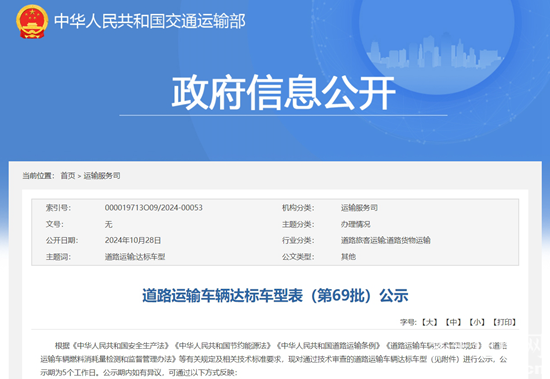Click the 打印 print button
The image size is (550, 379).
505,322
